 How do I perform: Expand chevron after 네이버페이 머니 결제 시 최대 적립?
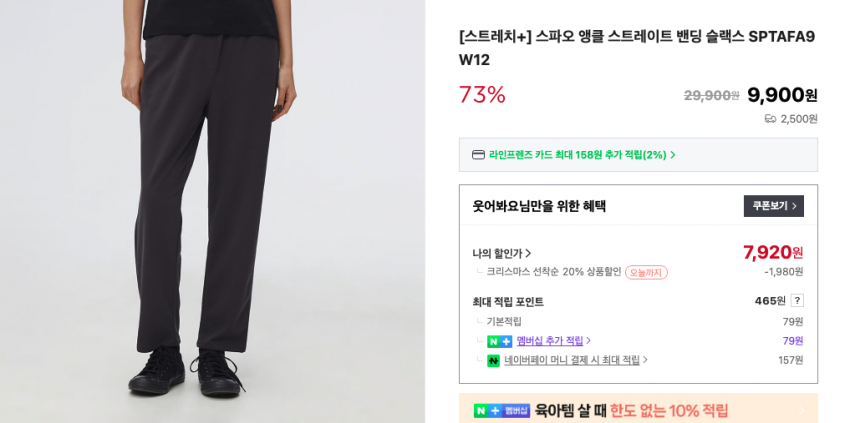click(645, 360)
